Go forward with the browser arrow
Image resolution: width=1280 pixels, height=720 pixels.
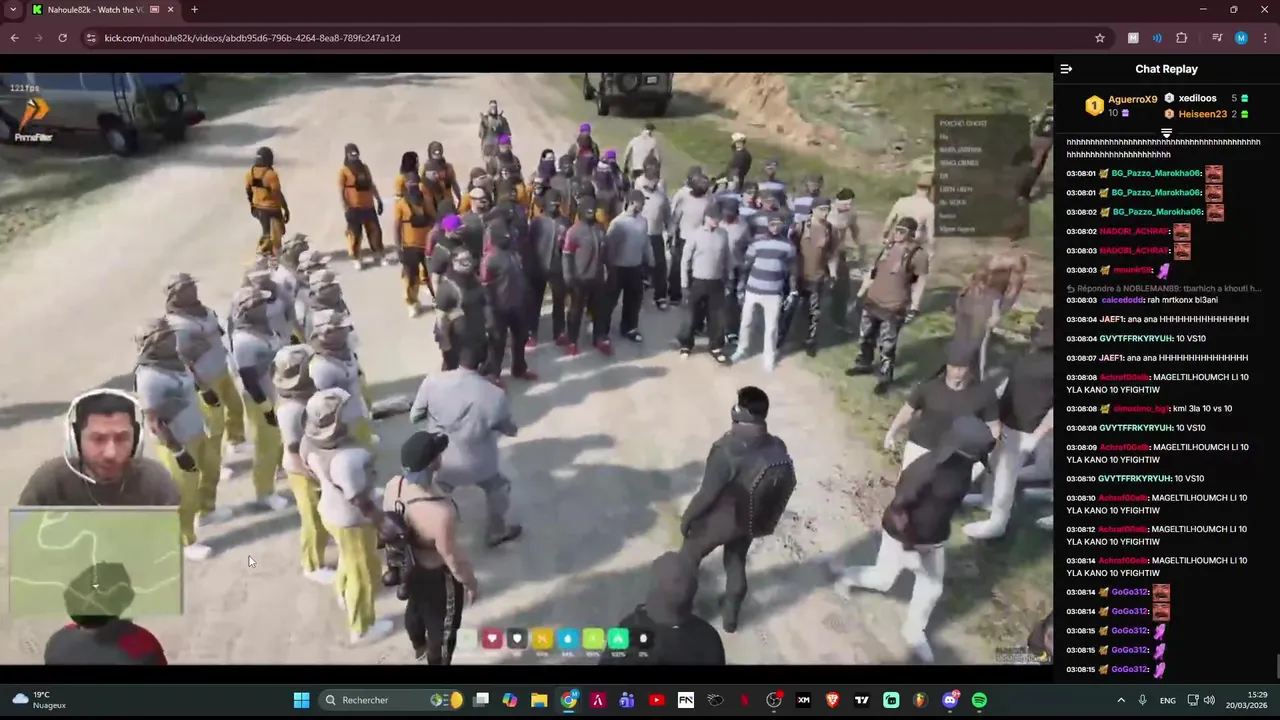(38, 38)
